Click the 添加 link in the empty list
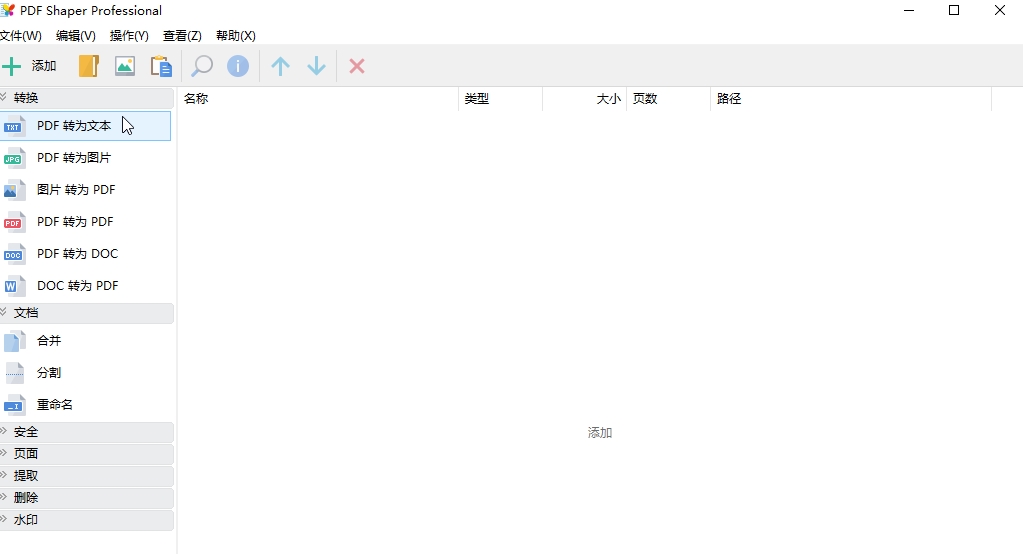The height and width of the screenshot is (554, 1023). (x=600, y=433)
